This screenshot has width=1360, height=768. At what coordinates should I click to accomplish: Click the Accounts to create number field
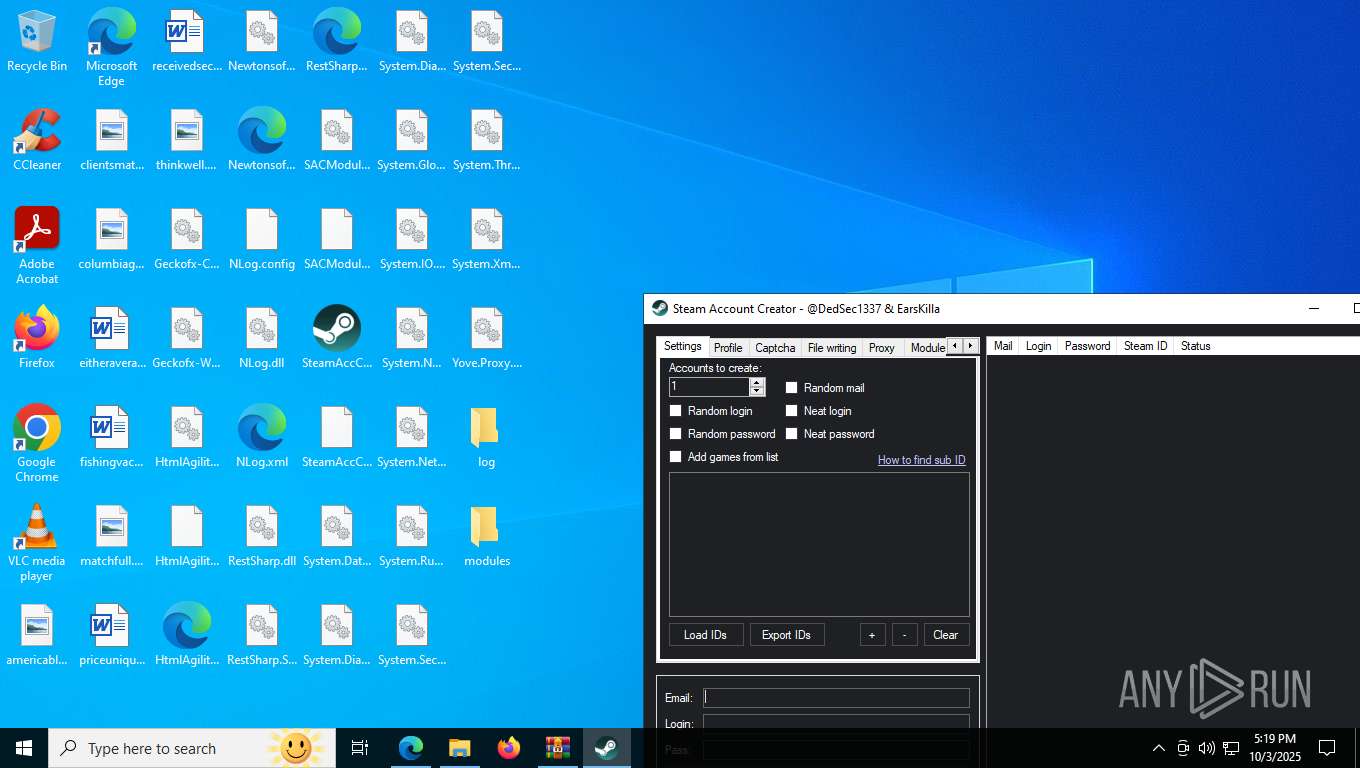[x=709, y=387]
